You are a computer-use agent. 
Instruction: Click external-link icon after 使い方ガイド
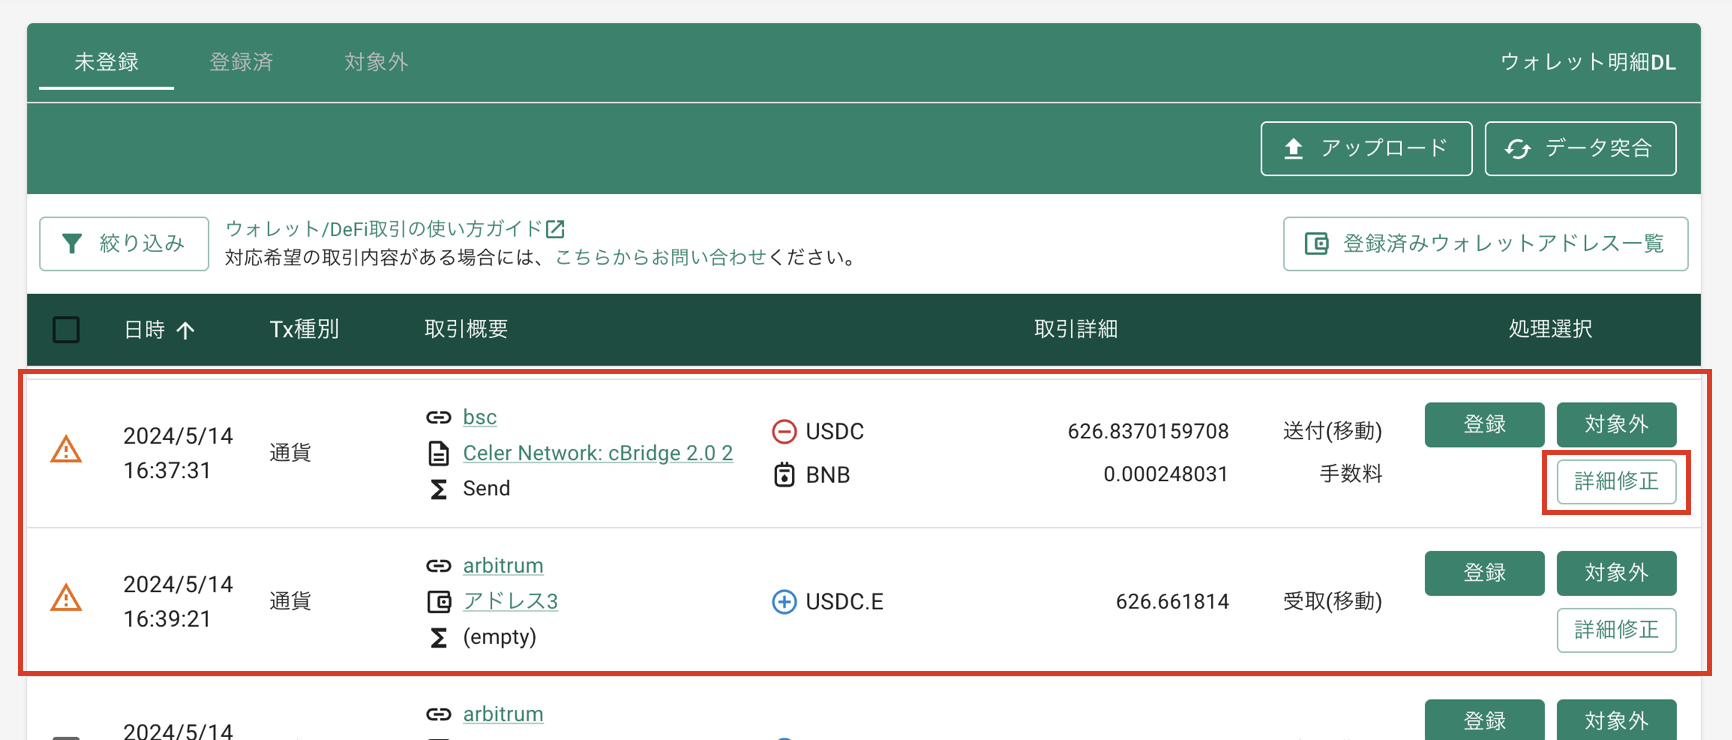(x=556, y=229)
